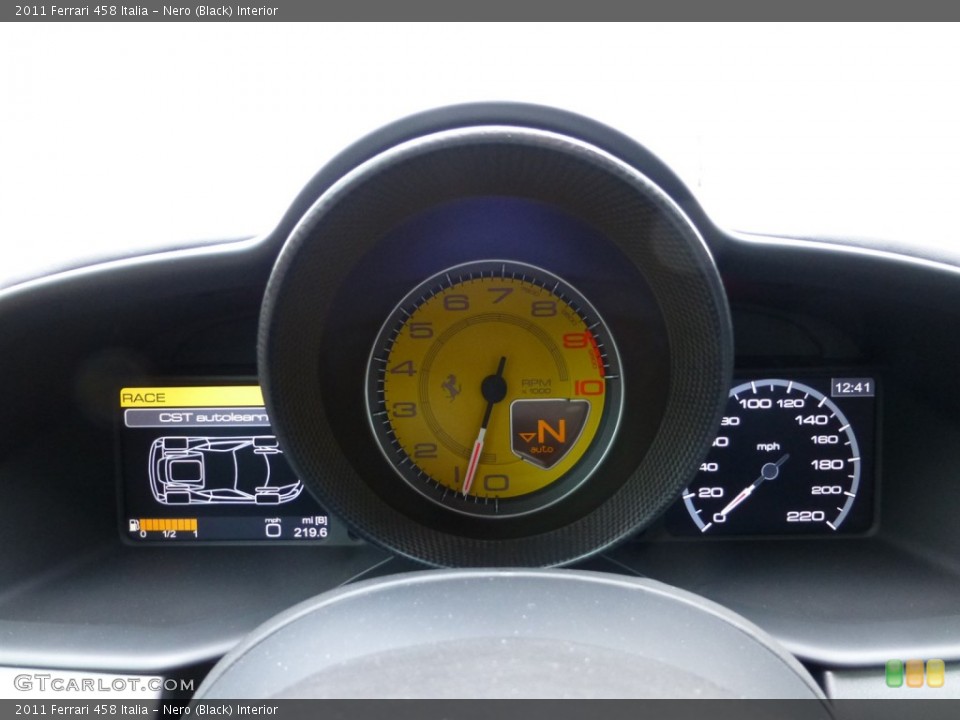
Task: Select the CST autolearn message bar
Action: coord(197,418)
